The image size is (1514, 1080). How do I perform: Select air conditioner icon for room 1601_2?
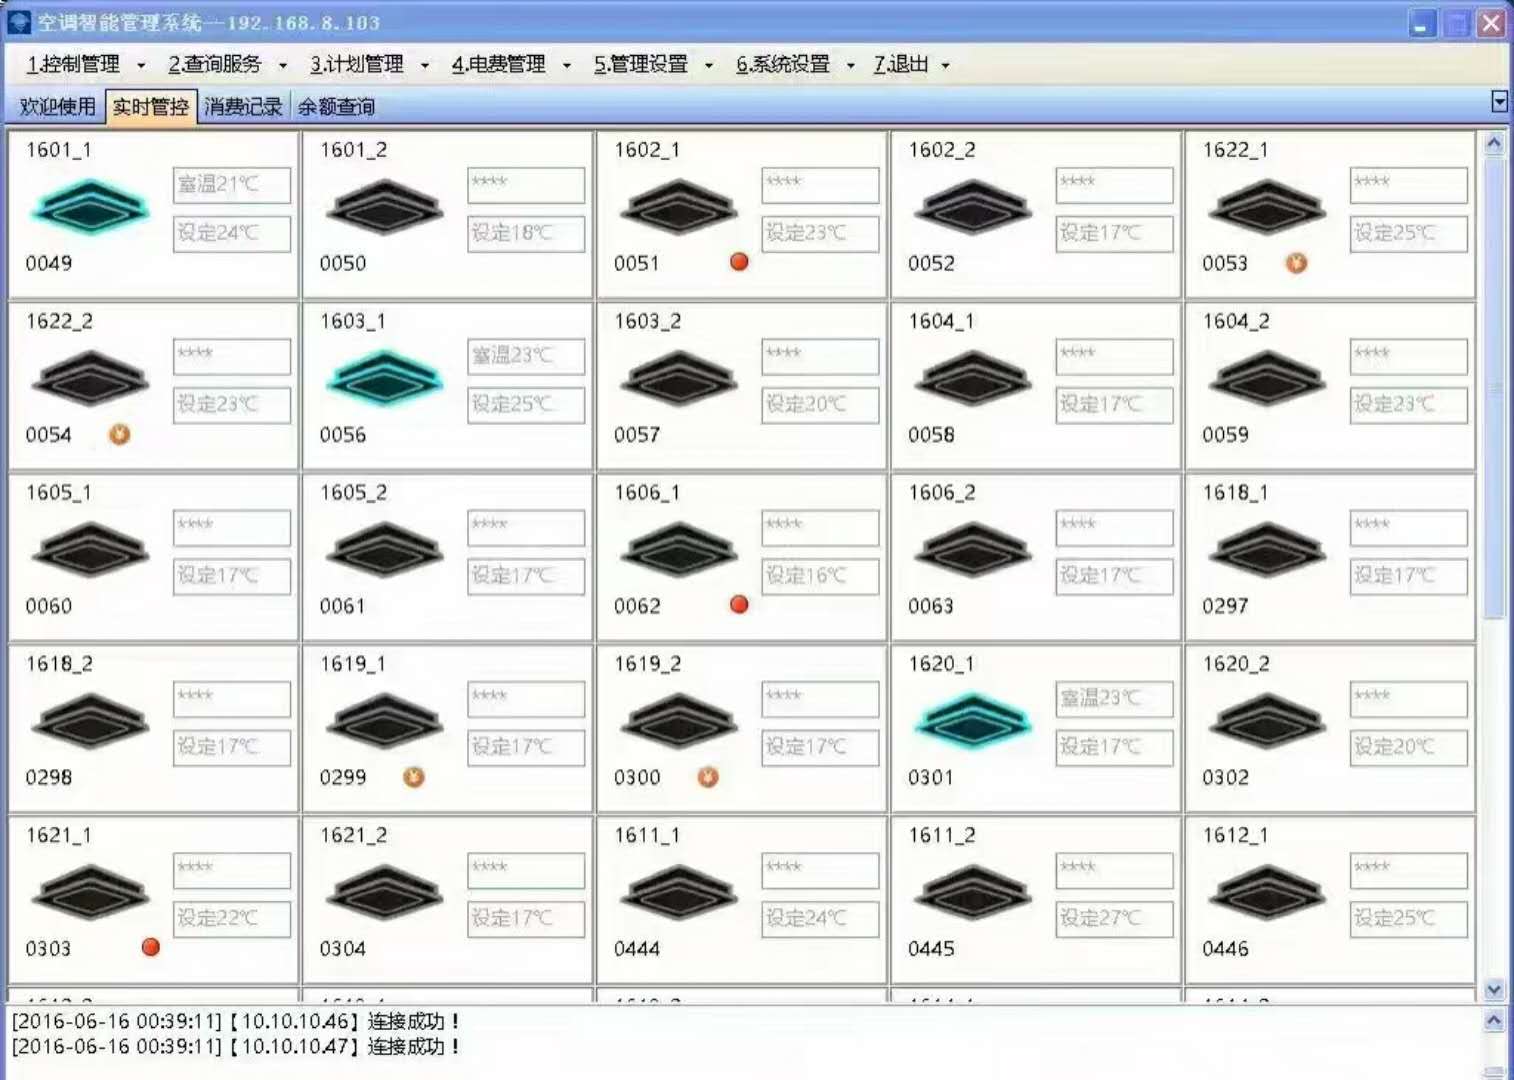coord(385,207)
